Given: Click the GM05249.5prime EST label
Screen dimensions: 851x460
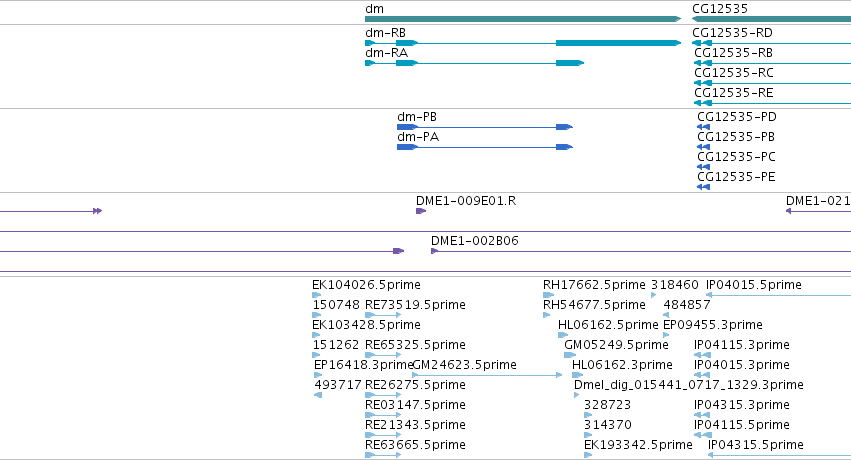Looking at the screenshot, I should pos(617,346).
